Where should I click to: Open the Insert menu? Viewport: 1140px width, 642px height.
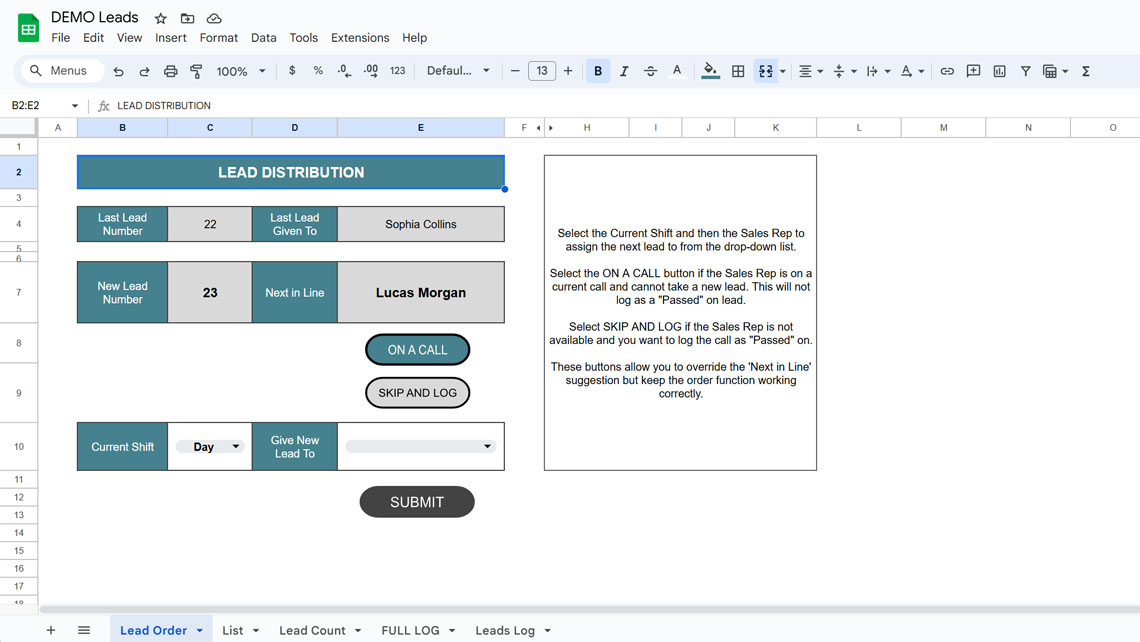tap(170, 38)
